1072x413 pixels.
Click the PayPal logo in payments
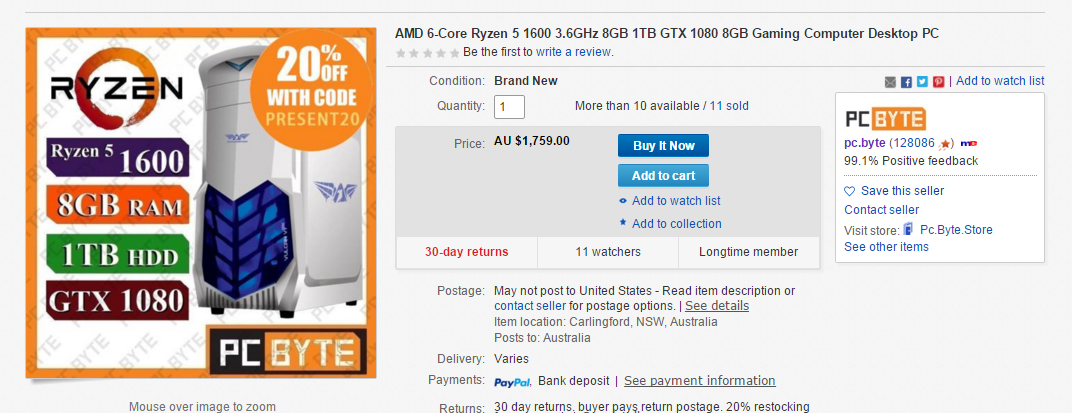coord(513,381)
